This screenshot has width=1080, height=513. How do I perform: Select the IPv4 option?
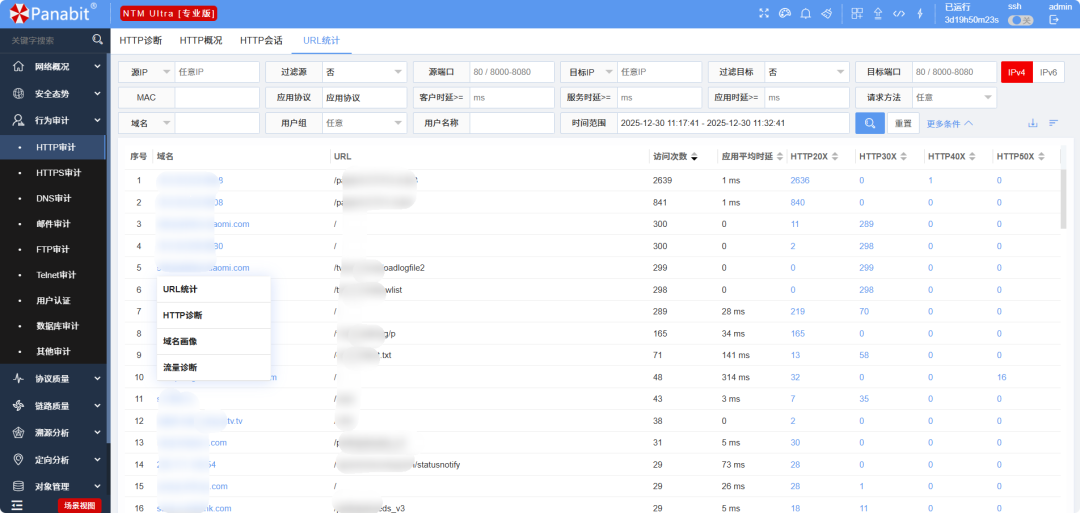1017,72
